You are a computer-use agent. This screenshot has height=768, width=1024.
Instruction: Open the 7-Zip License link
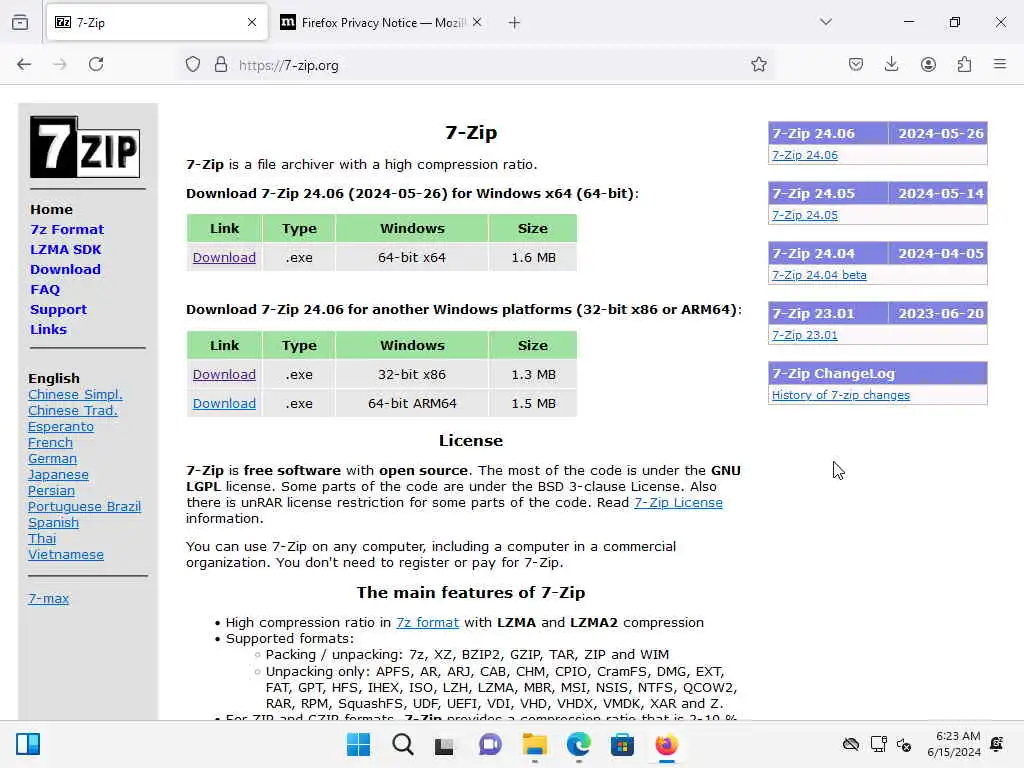(x=678, y=503)
